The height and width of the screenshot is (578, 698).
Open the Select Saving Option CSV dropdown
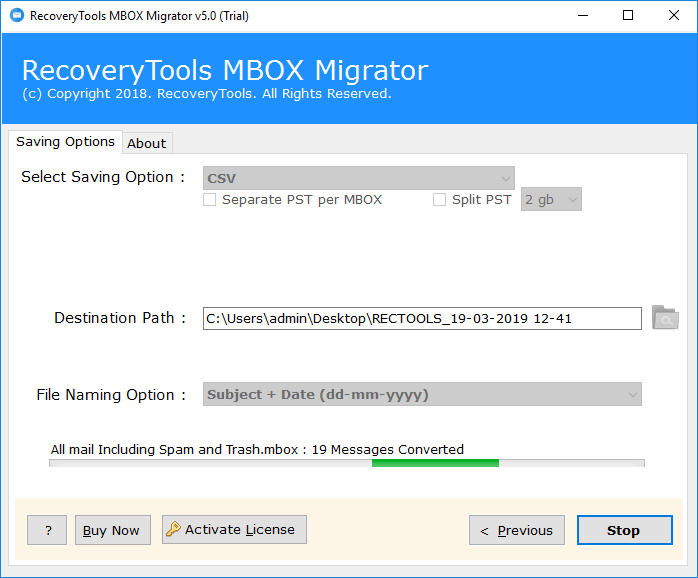click(x=359, y=178)
